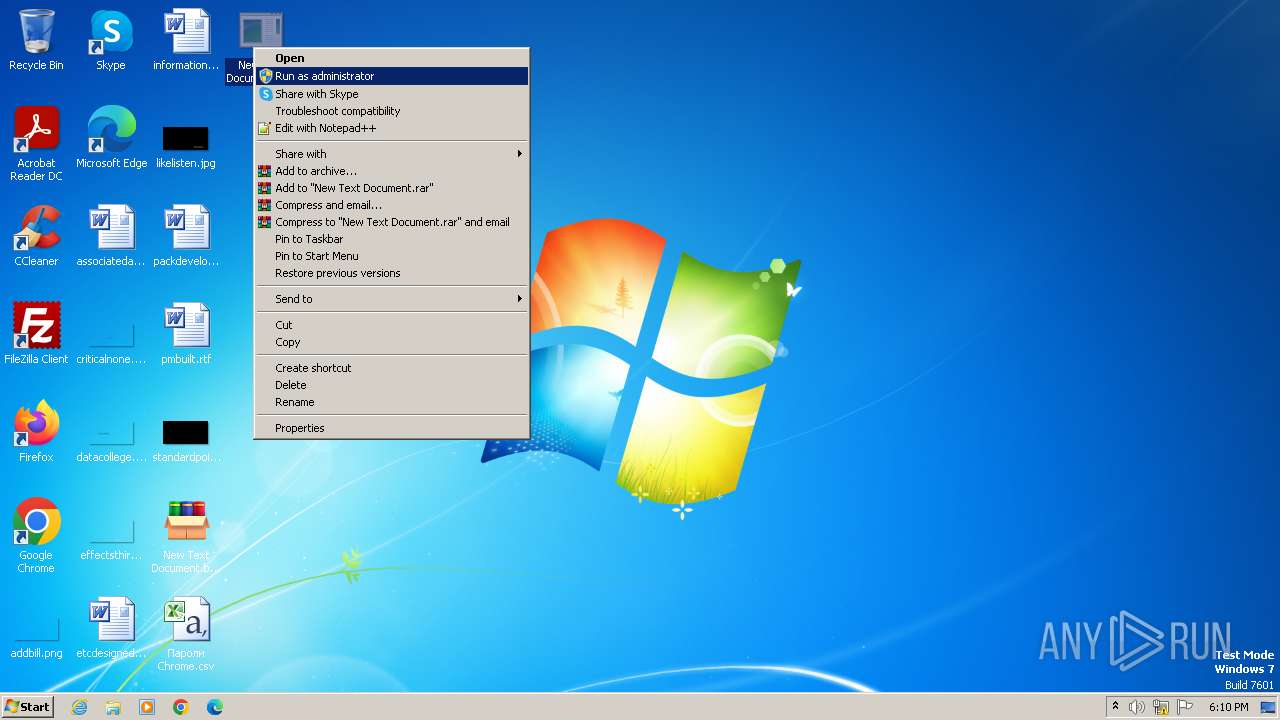Open Windows Media Player taskbar icon
Screen dimensions: 1280x720
click(x=147, y=707)
